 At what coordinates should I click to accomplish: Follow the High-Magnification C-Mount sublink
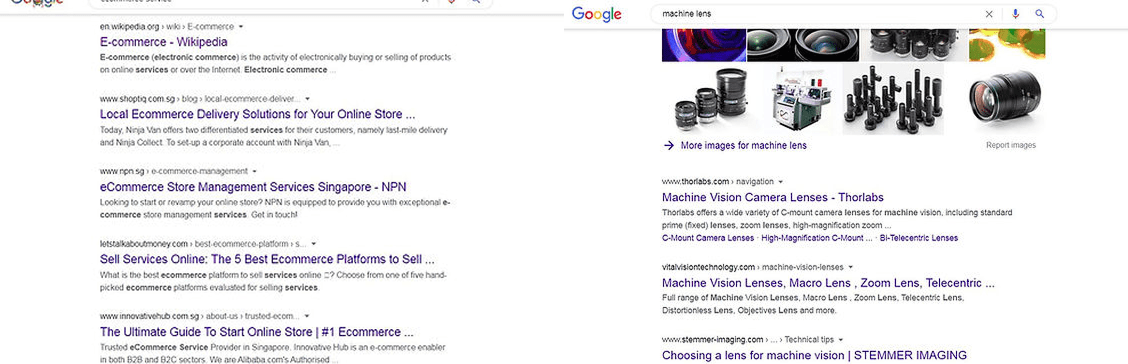[x=817, y=238]
